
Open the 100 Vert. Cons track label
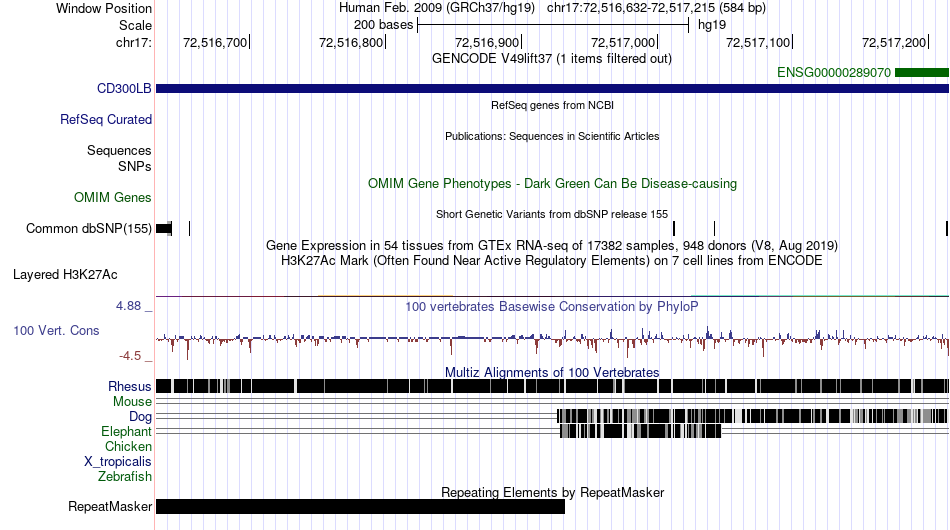[56, 330]
